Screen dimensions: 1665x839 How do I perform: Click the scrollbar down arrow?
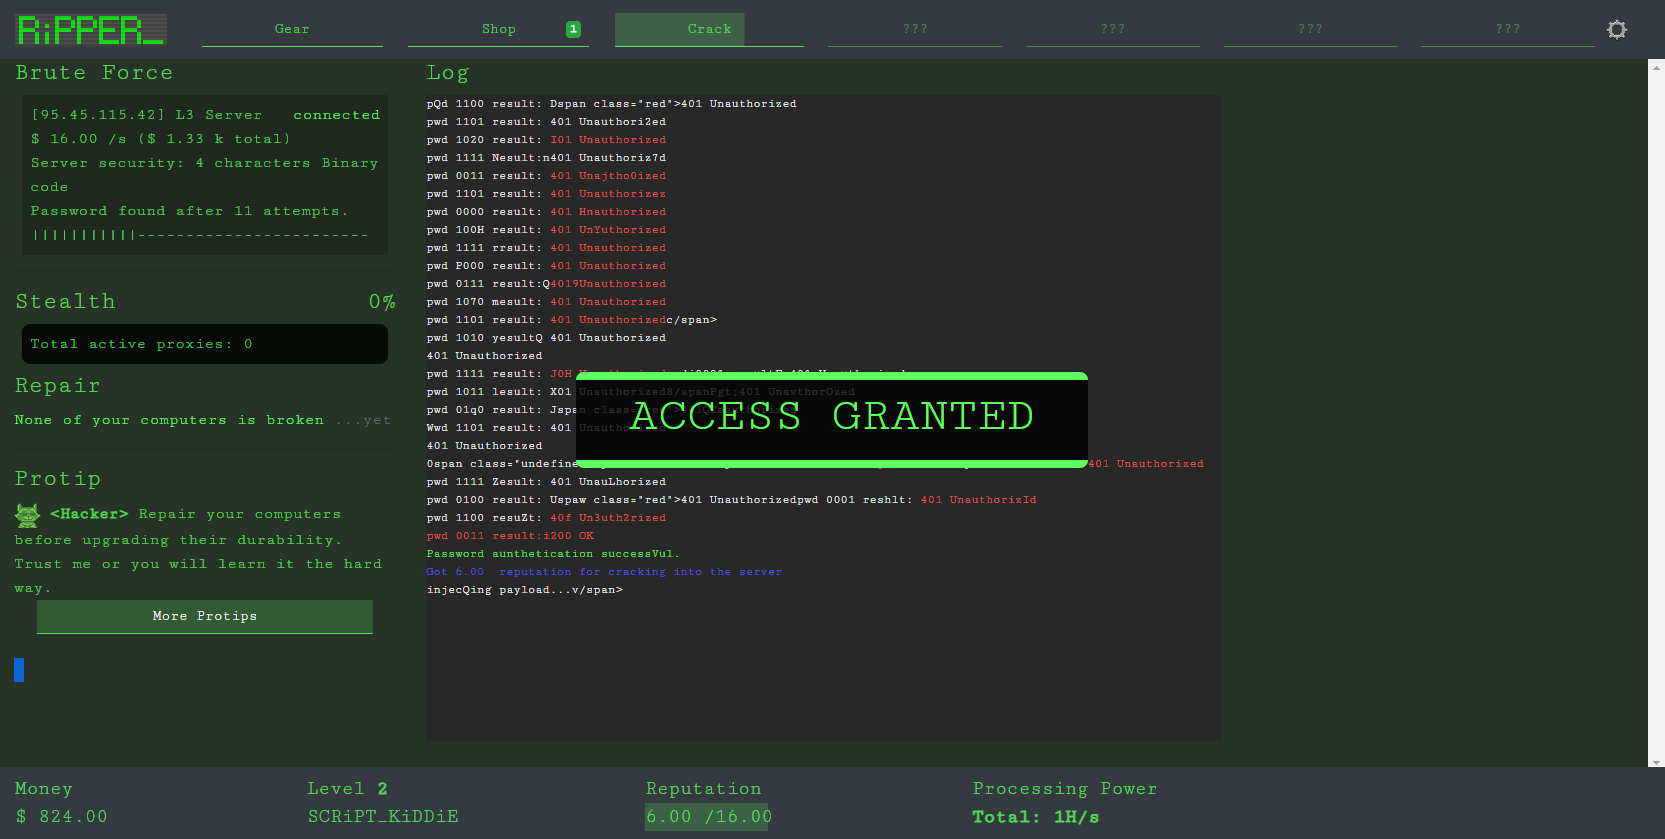coord(1656,762)
